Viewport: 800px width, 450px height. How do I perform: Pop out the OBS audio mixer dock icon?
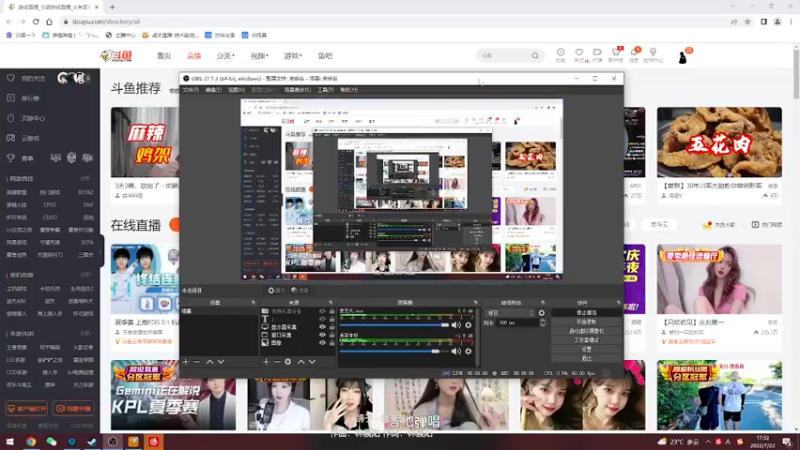tap(476, 303)
